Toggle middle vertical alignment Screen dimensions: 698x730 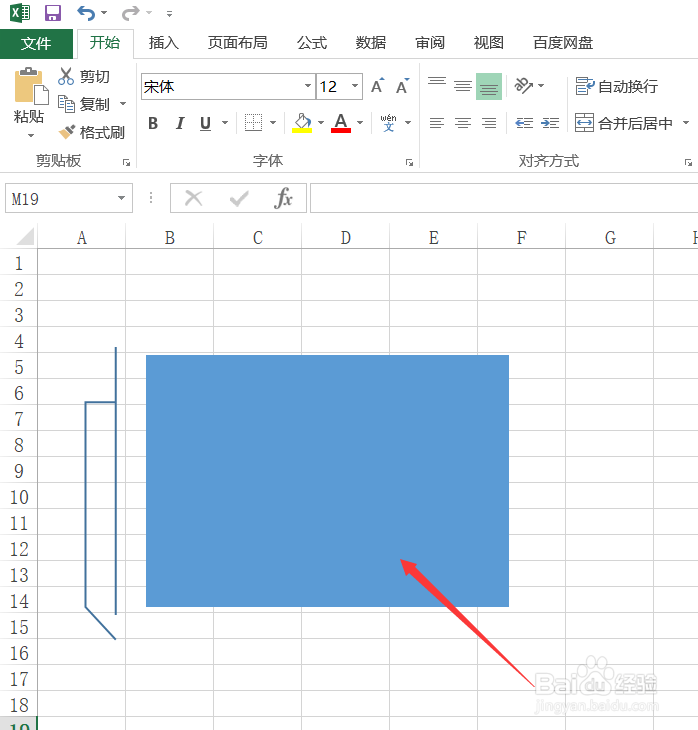click(463, 86)
